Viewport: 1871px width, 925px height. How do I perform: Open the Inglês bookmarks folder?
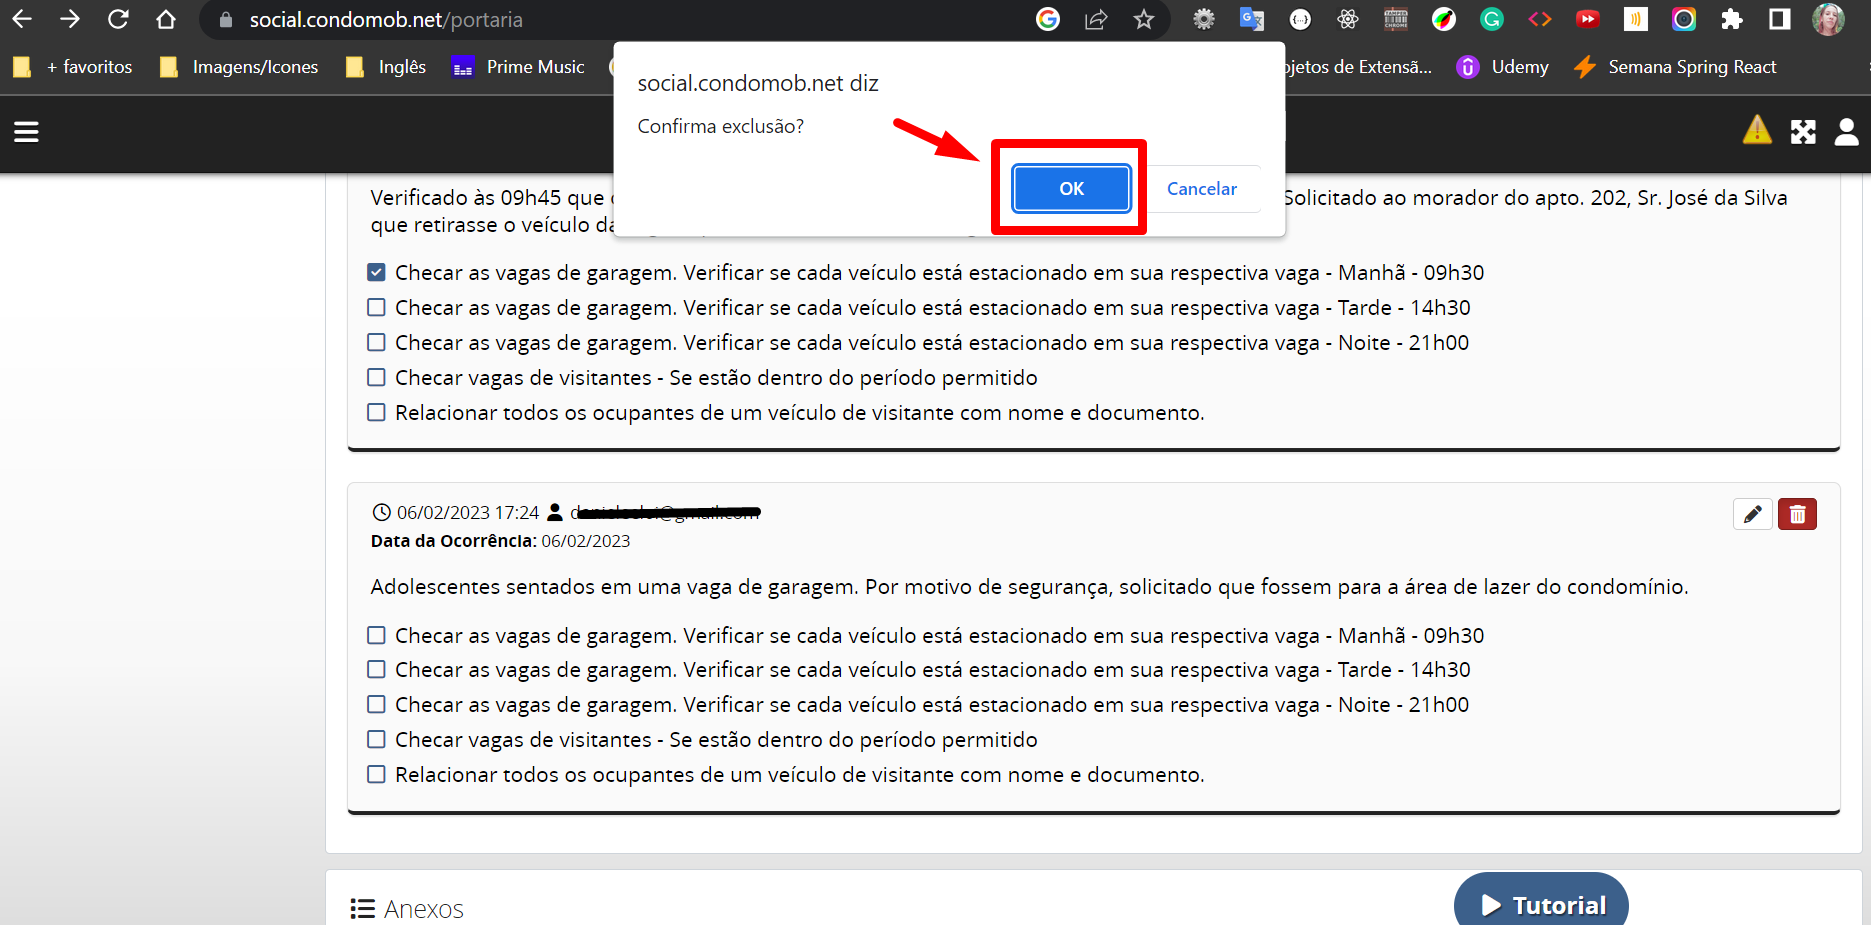click(386, 67)
